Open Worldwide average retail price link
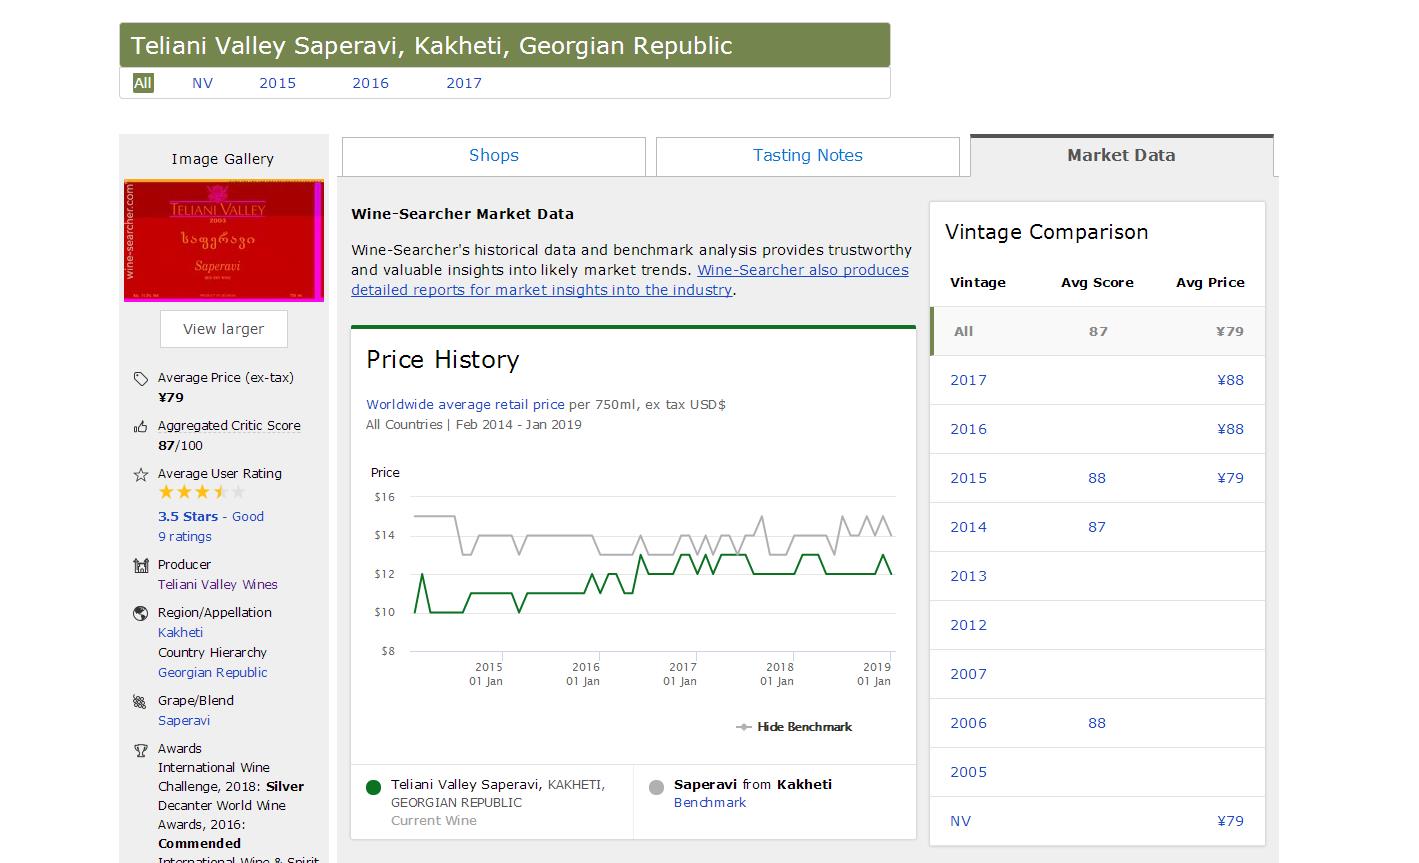The width and height of the screenshot is (1419, 863). pos(465,405)
